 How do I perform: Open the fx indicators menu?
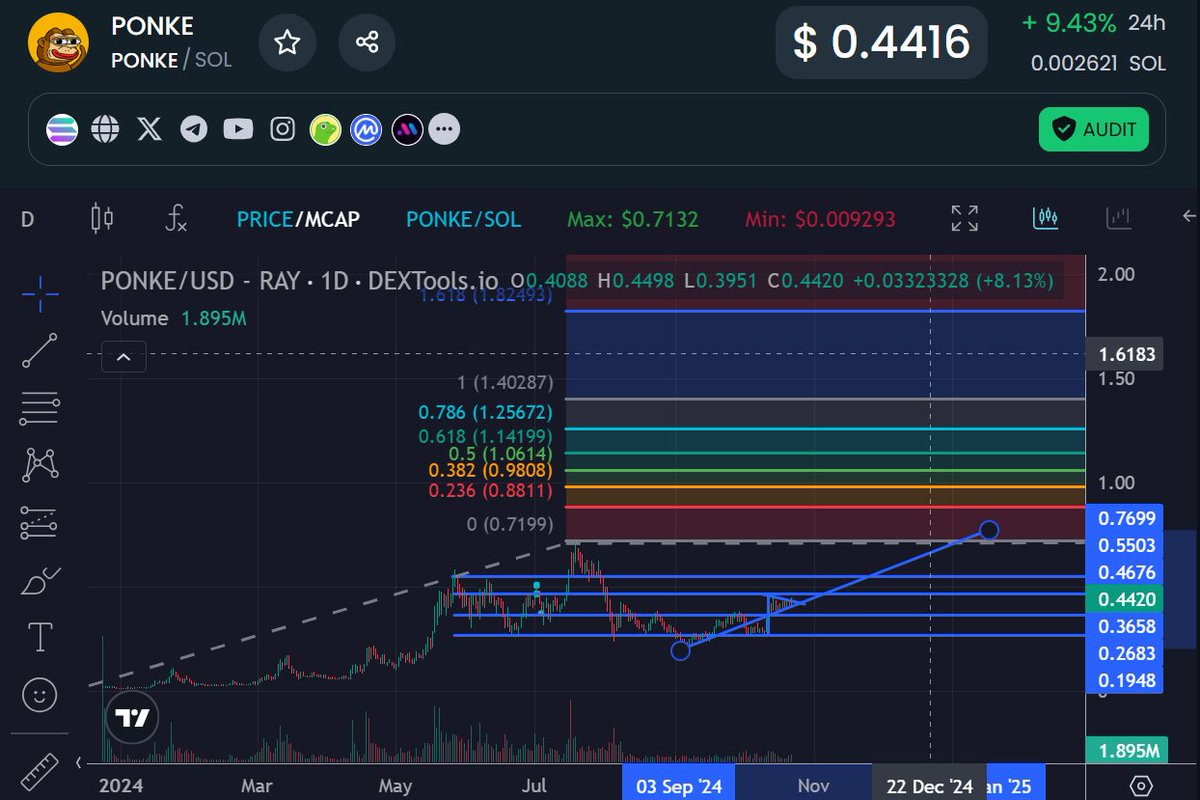[176, 218]
